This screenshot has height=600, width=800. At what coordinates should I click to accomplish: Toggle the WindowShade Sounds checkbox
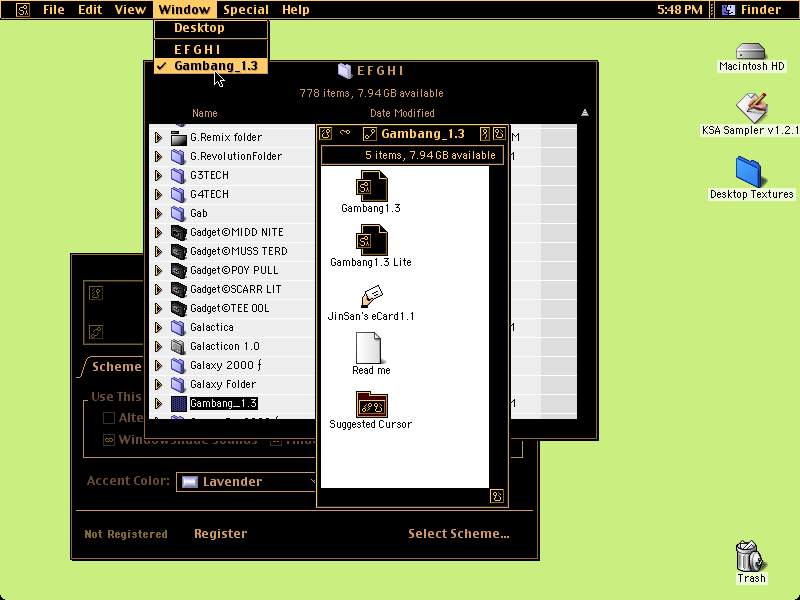tap(109, 440)
